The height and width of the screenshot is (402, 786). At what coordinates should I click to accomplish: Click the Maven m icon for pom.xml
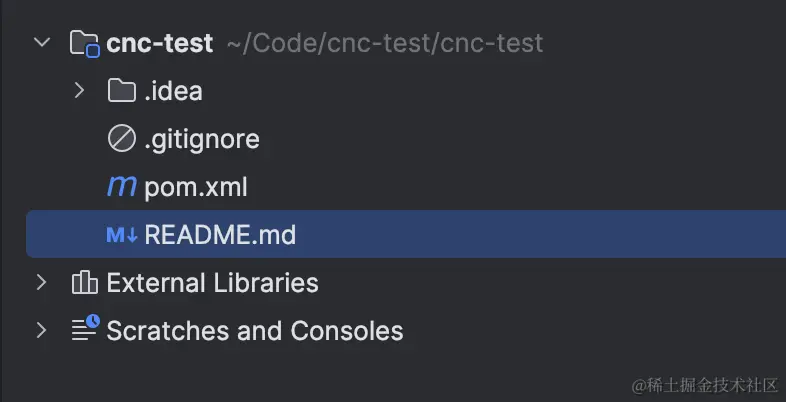121,187
